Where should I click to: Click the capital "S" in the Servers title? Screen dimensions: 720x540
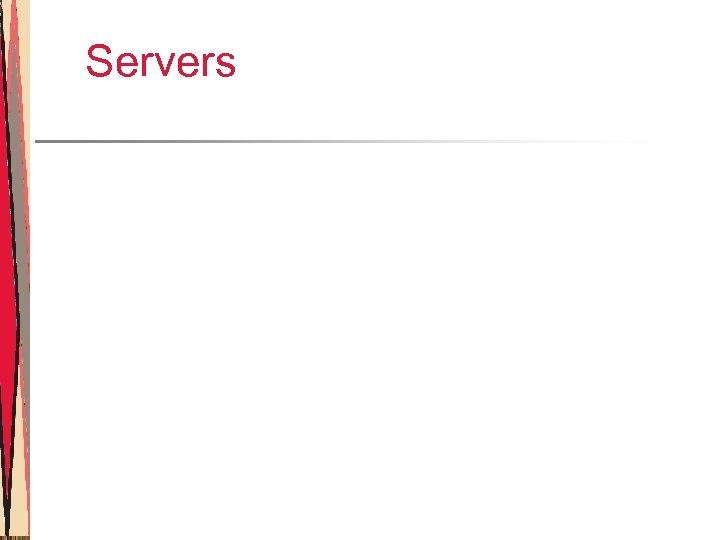click(99, 61)
